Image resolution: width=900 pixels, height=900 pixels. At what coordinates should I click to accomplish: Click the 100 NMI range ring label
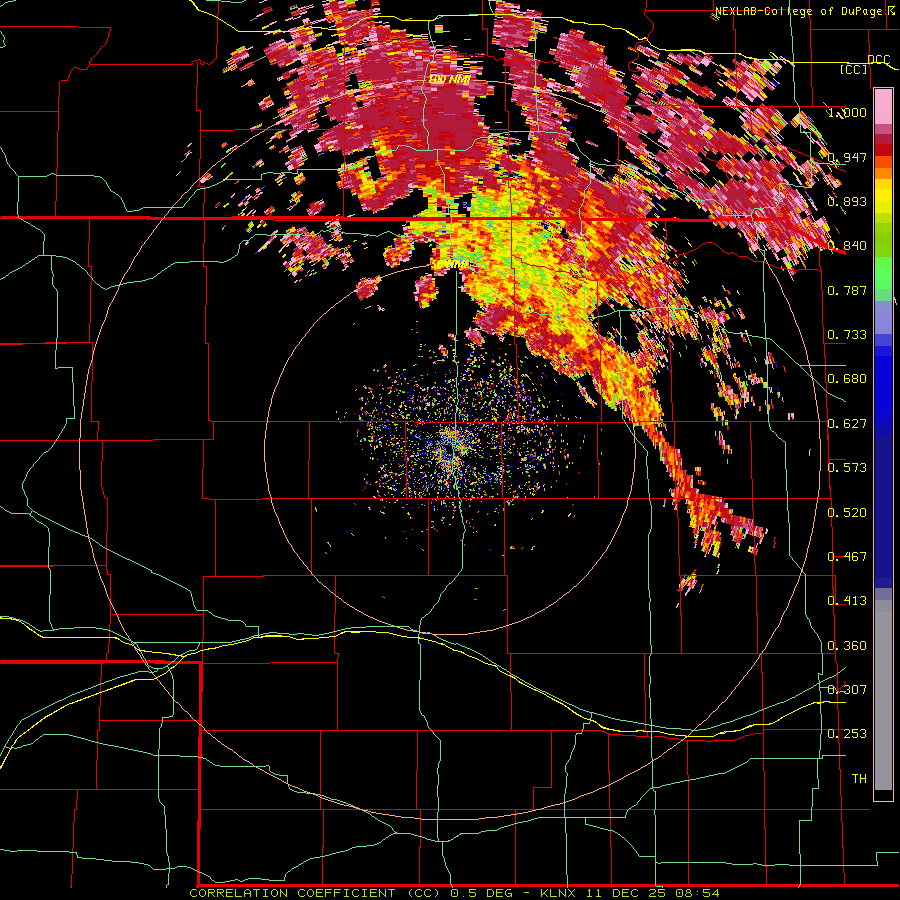449,79
